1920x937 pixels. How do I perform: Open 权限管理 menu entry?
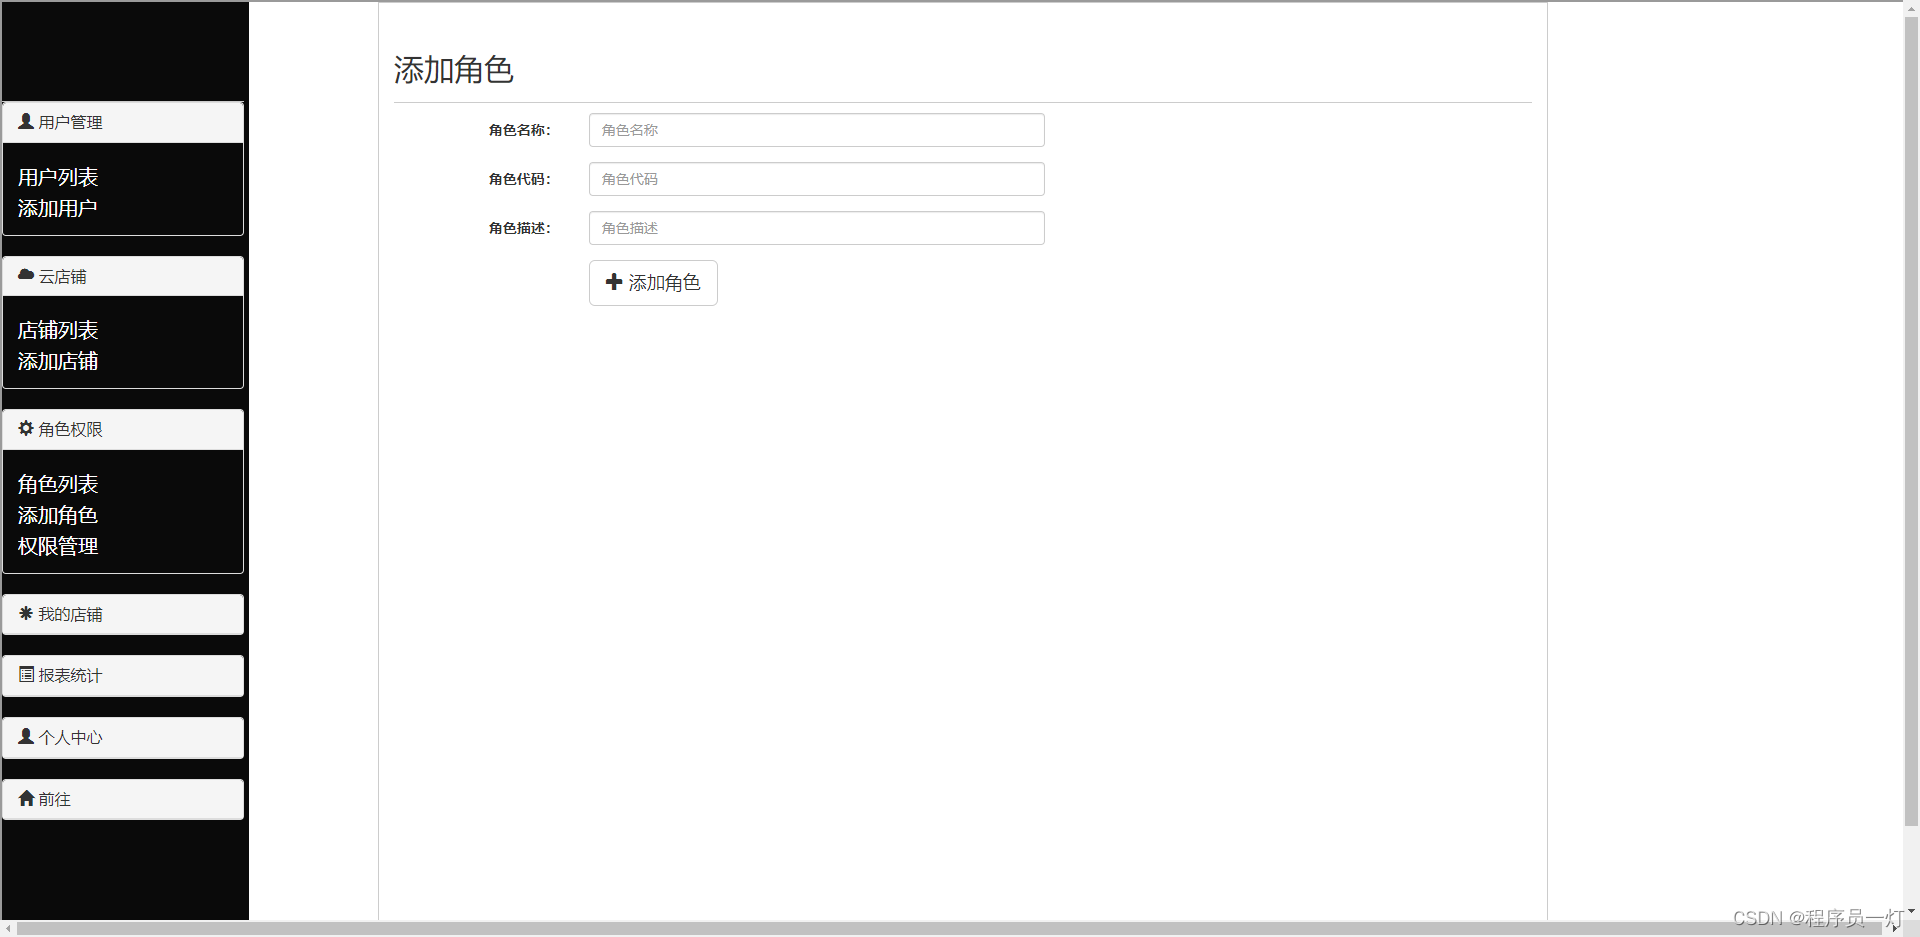click(x=58, y=546)
